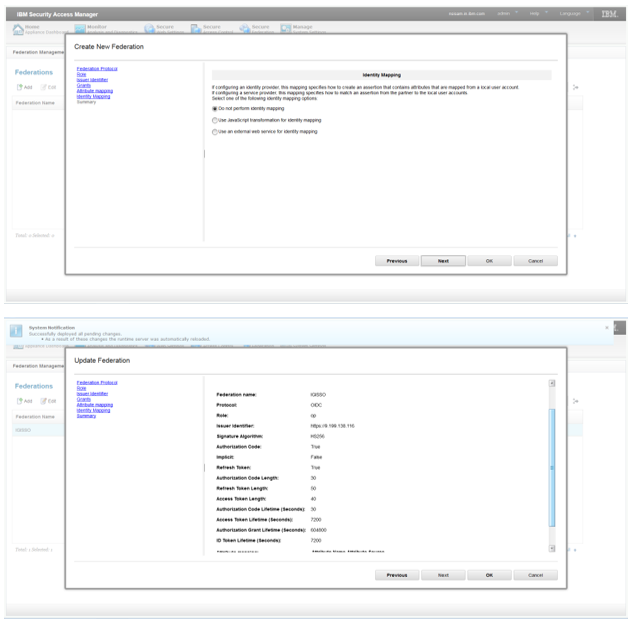
Task: Open the Secure Federation menu
Action: click(256, 29)
